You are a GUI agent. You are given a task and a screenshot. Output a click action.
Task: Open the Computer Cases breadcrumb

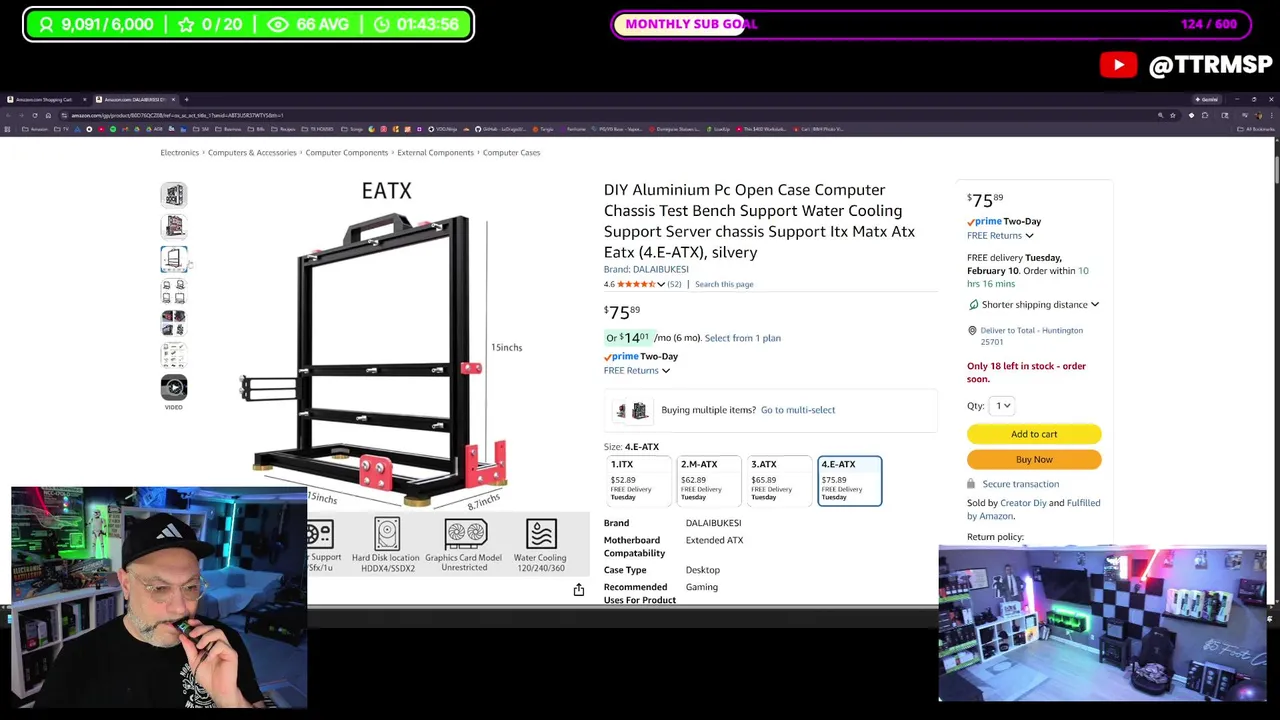coord(511,153)
